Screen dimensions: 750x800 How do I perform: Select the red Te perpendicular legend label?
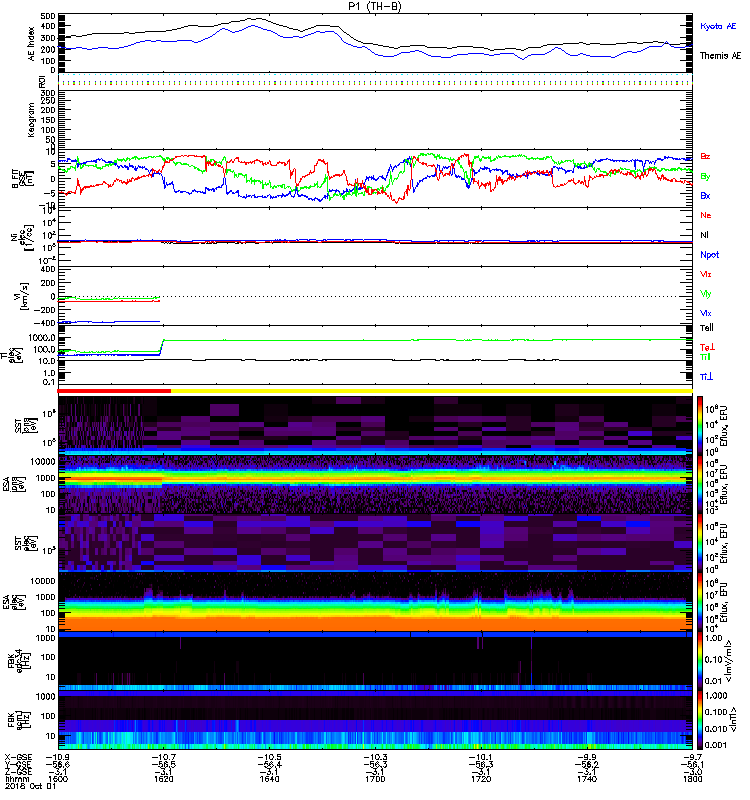[707, 347]
